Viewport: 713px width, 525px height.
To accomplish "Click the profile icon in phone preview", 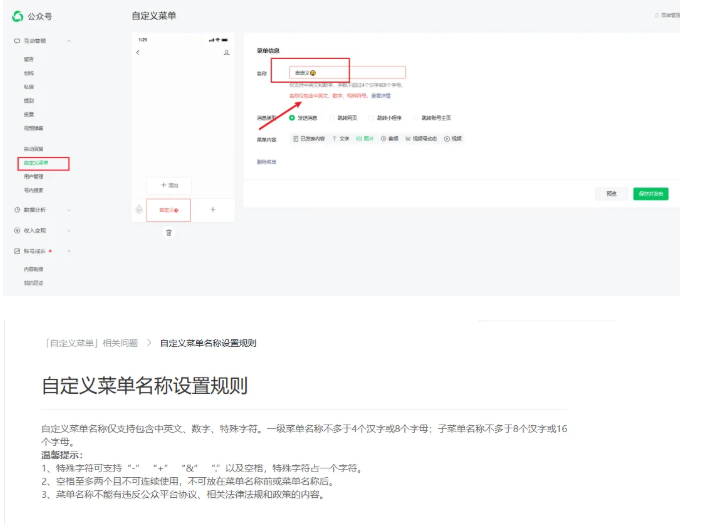I will click(227, 52).
